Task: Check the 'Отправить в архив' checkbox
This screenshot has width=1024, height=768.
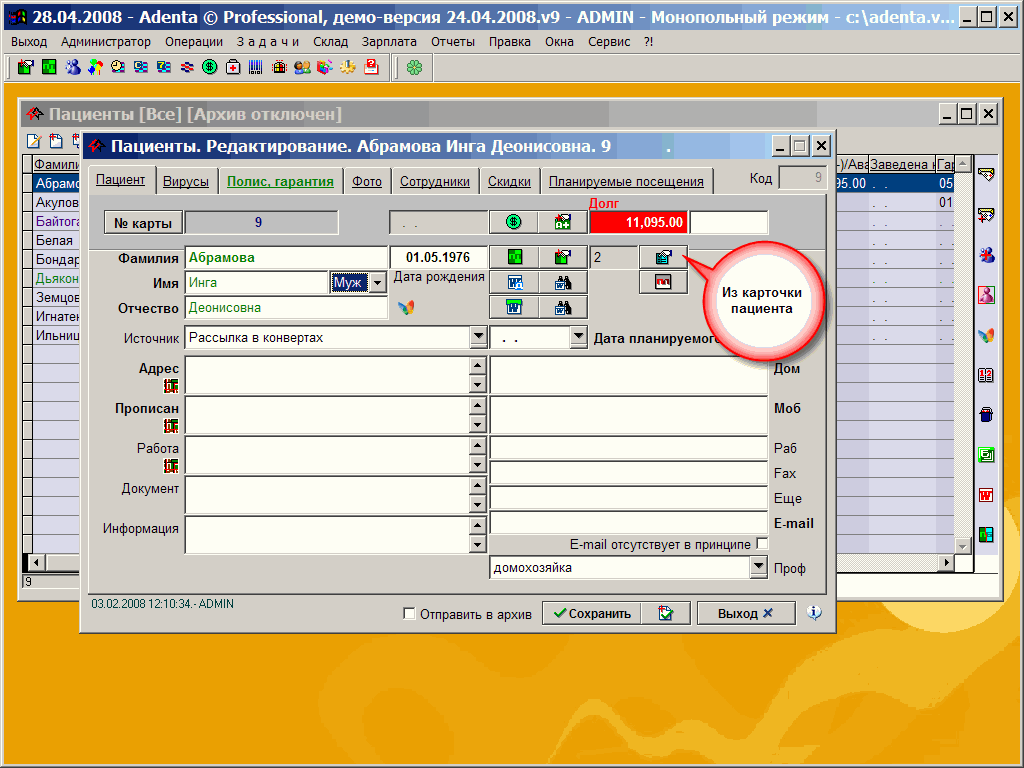Action: point(409,614)
